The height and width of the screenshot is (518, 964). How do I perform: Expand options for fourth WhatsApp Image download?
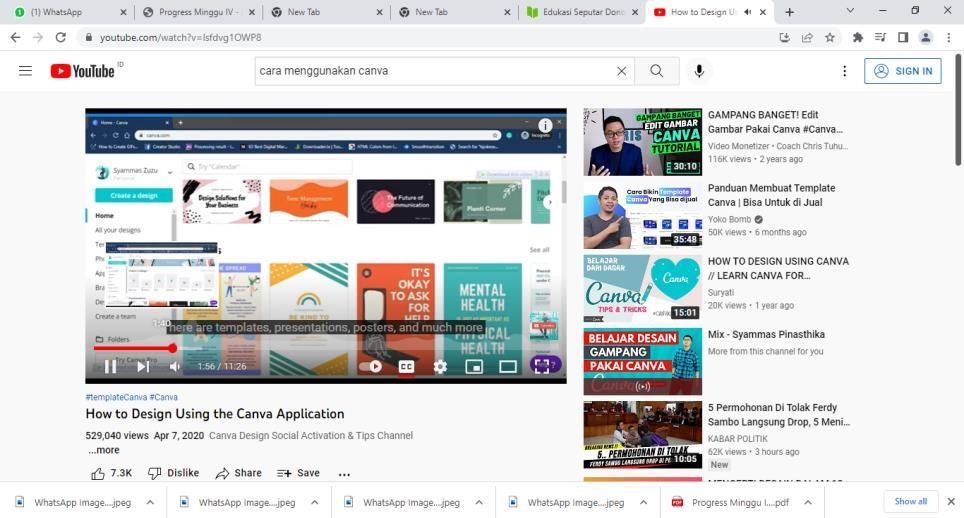tap(643, 503)
